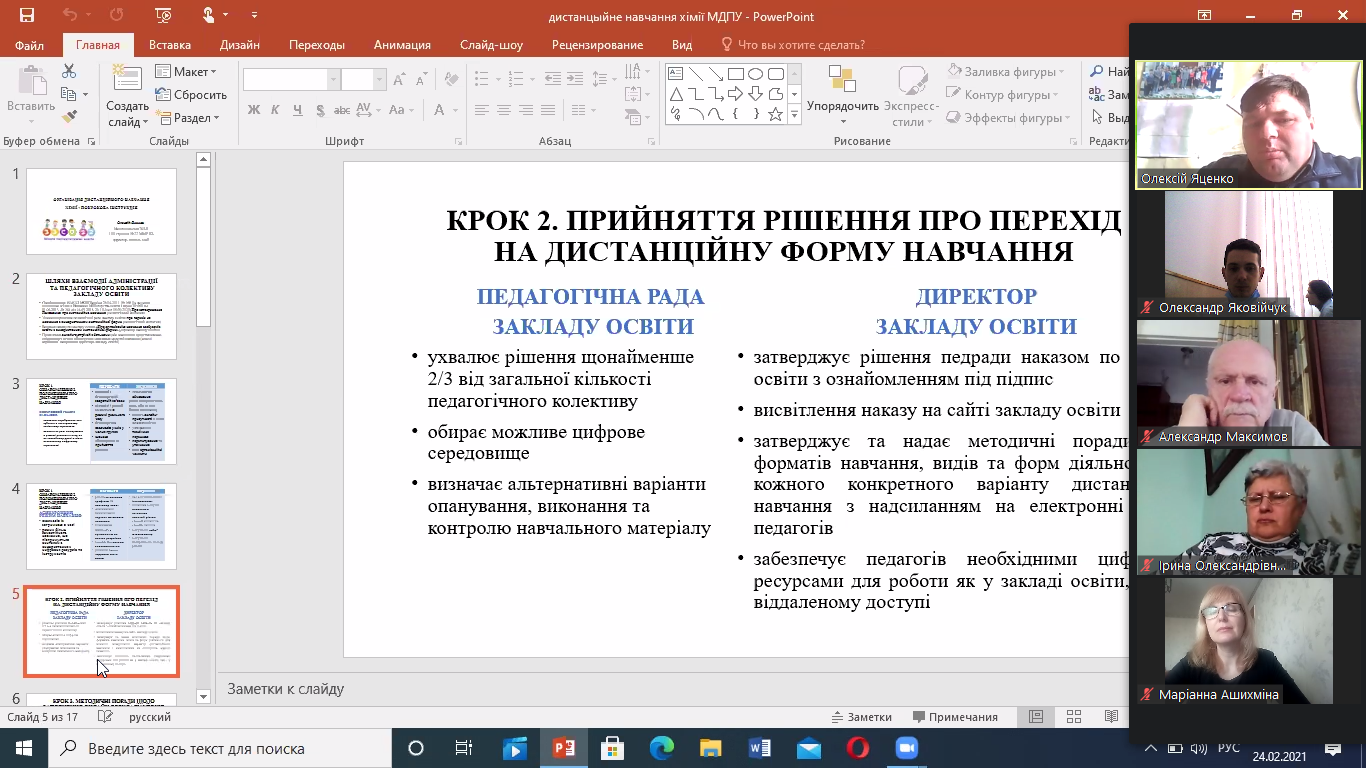Image resolution: width=1366 pixels, height=768 pixels.
Task: Switch to the Анимация tab
Action: pos(402,45)
